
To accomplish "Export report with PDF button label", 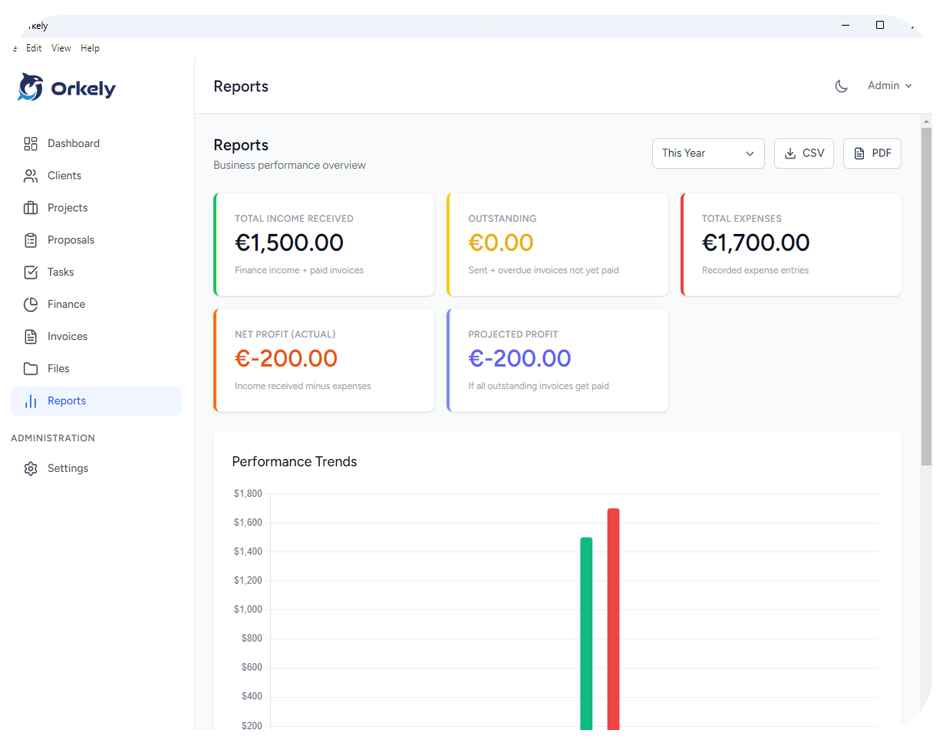I will coord(881,153).
